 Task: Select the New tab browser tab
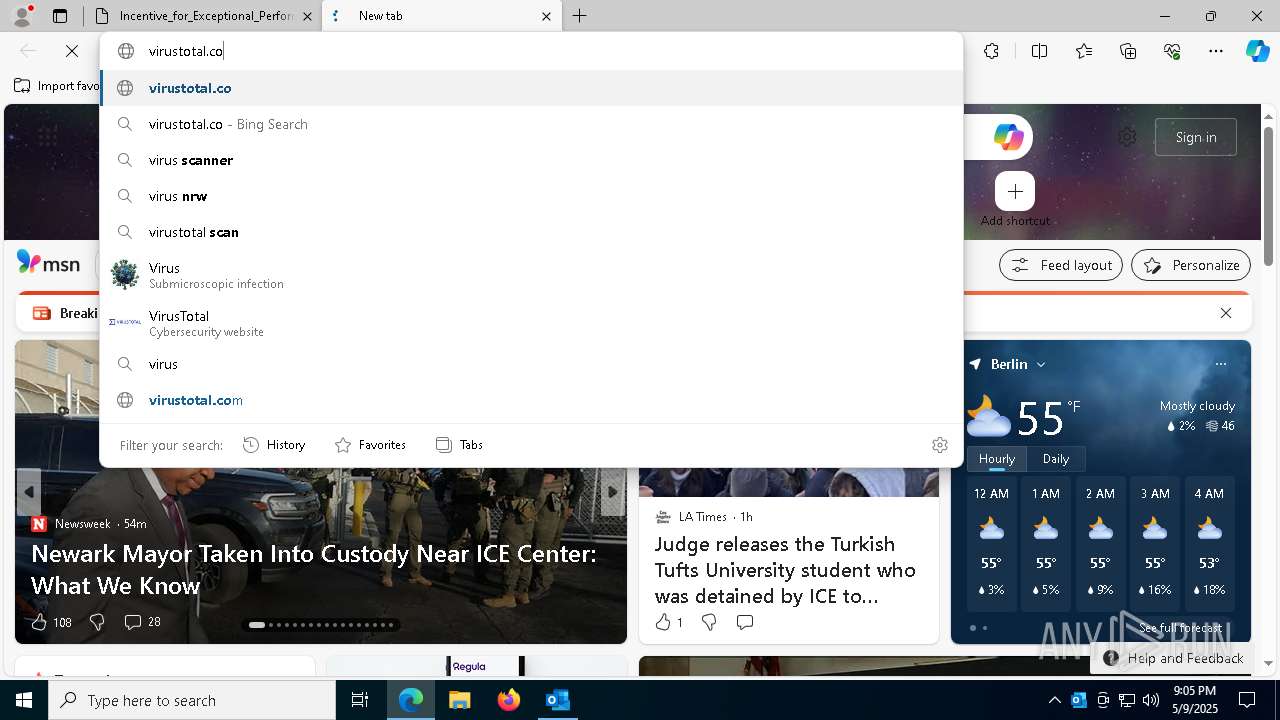[x=440, y=16]
